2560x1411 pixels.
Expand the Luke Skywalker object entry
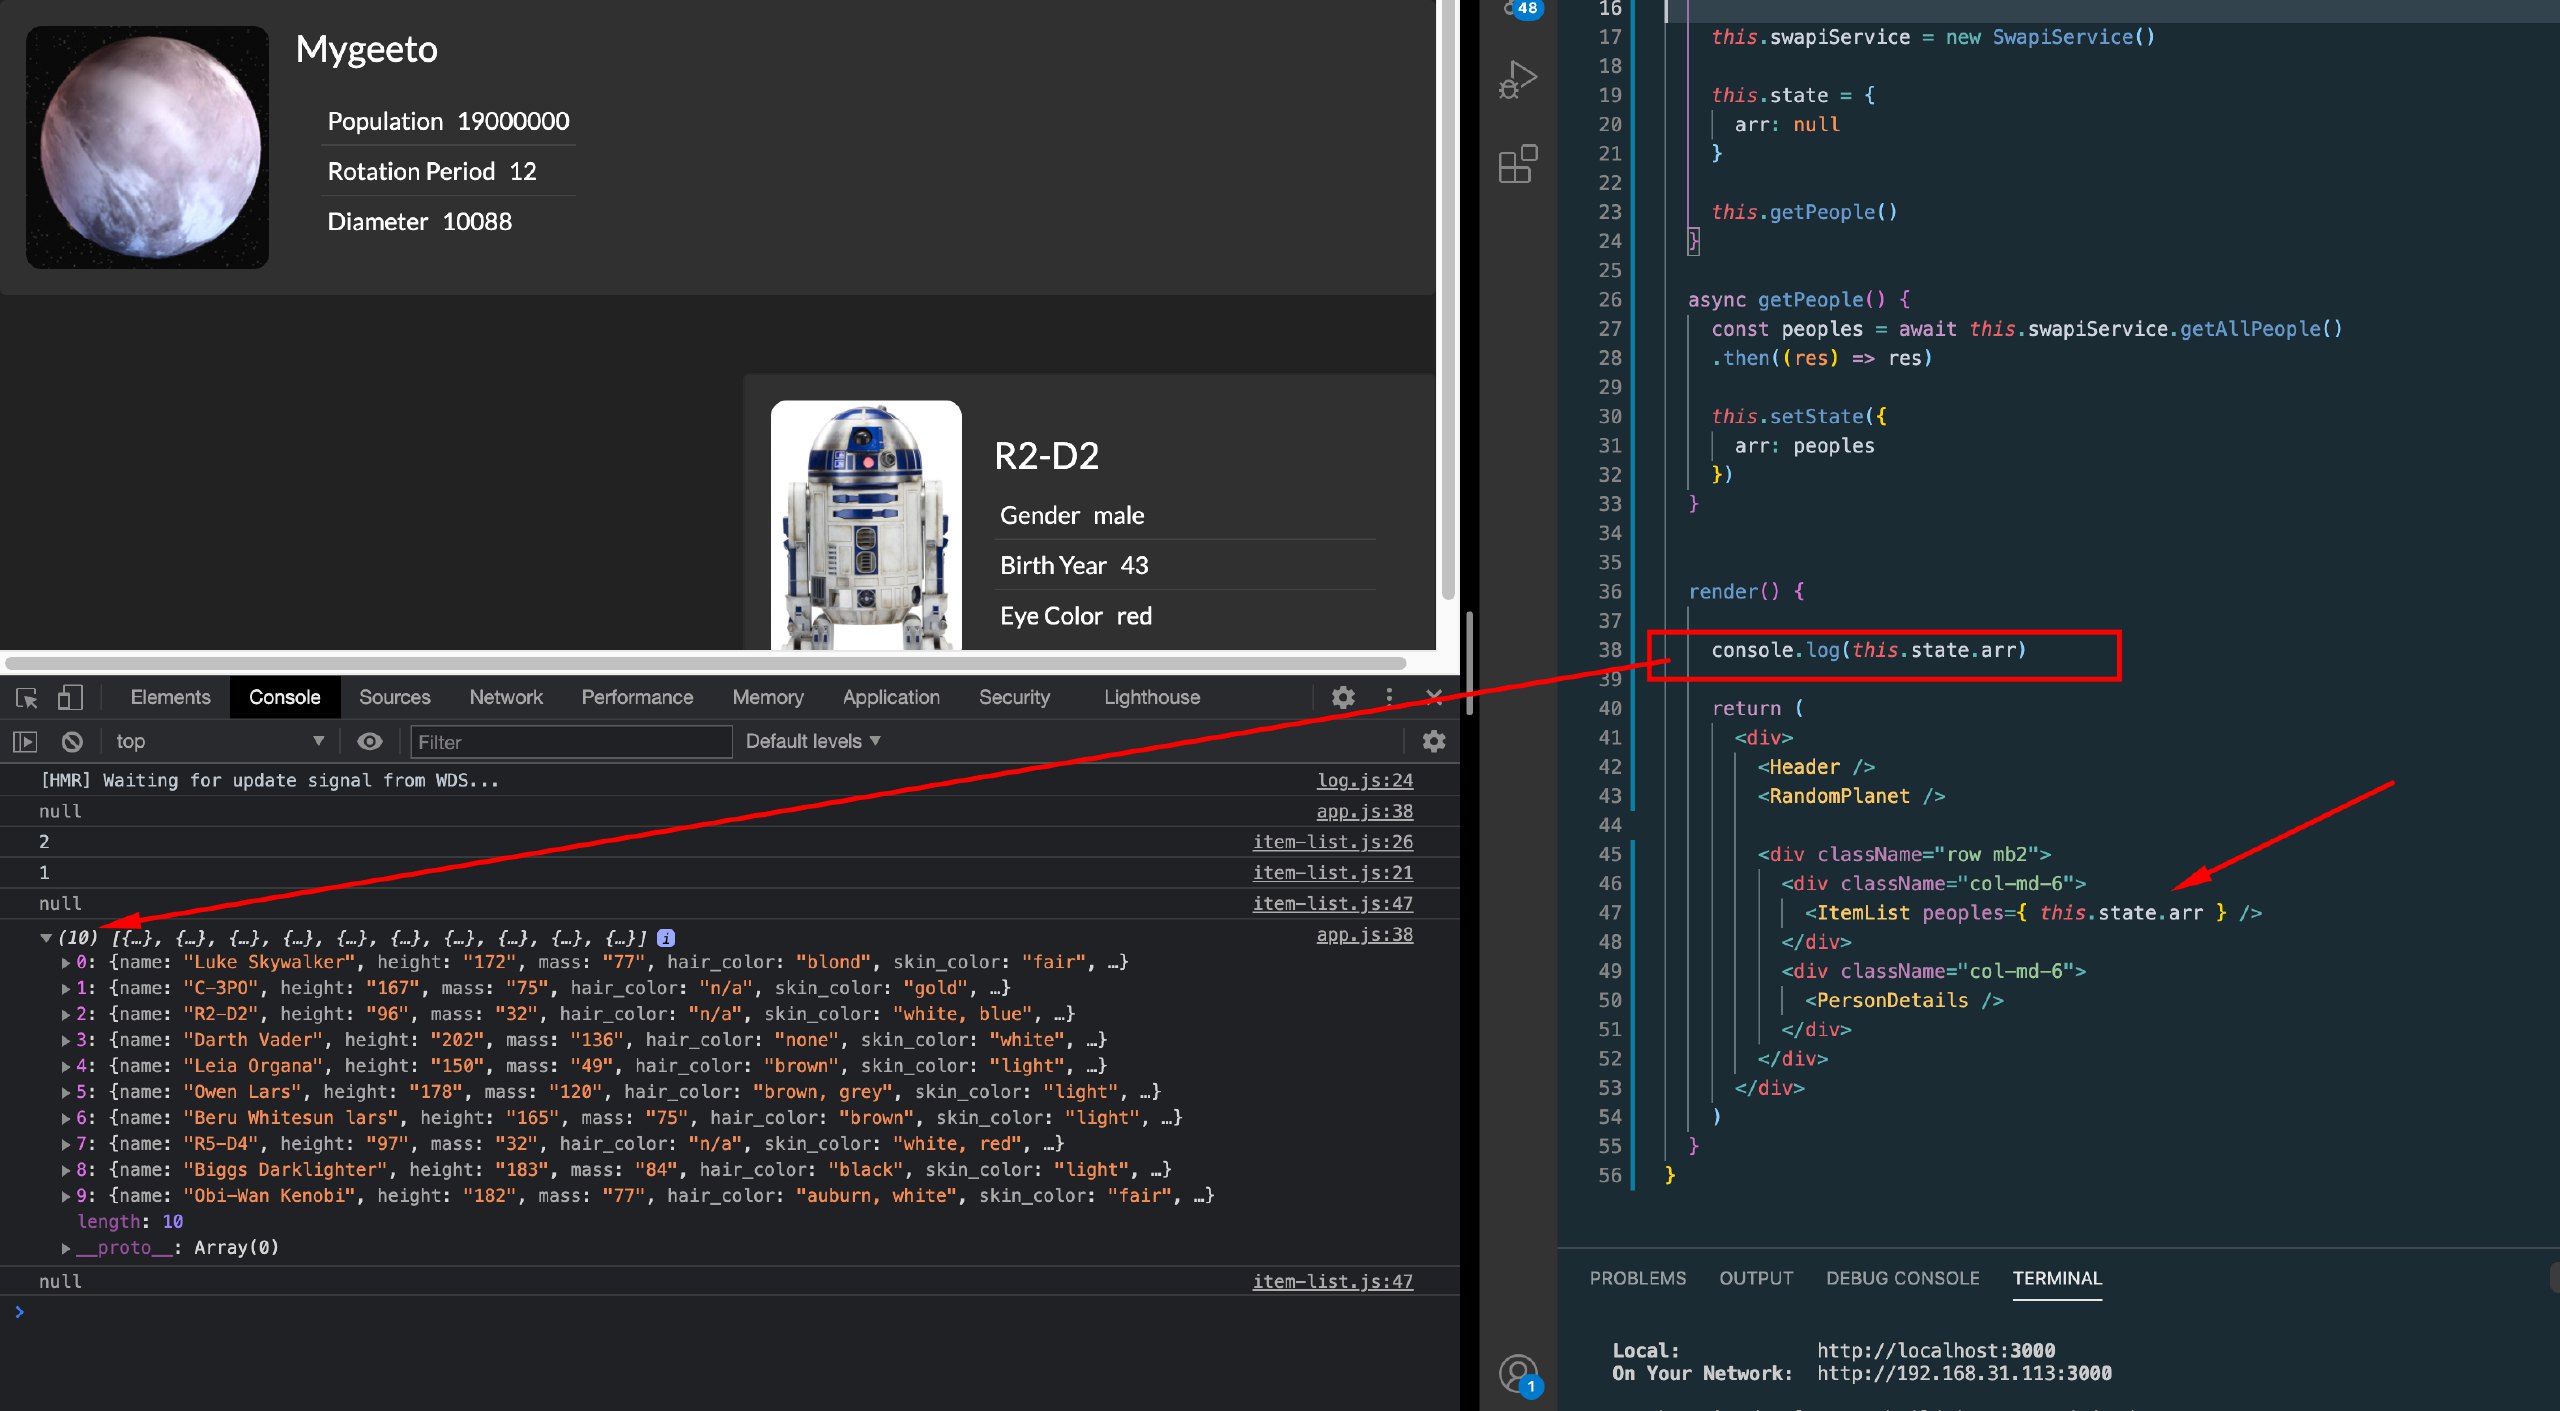66,963
